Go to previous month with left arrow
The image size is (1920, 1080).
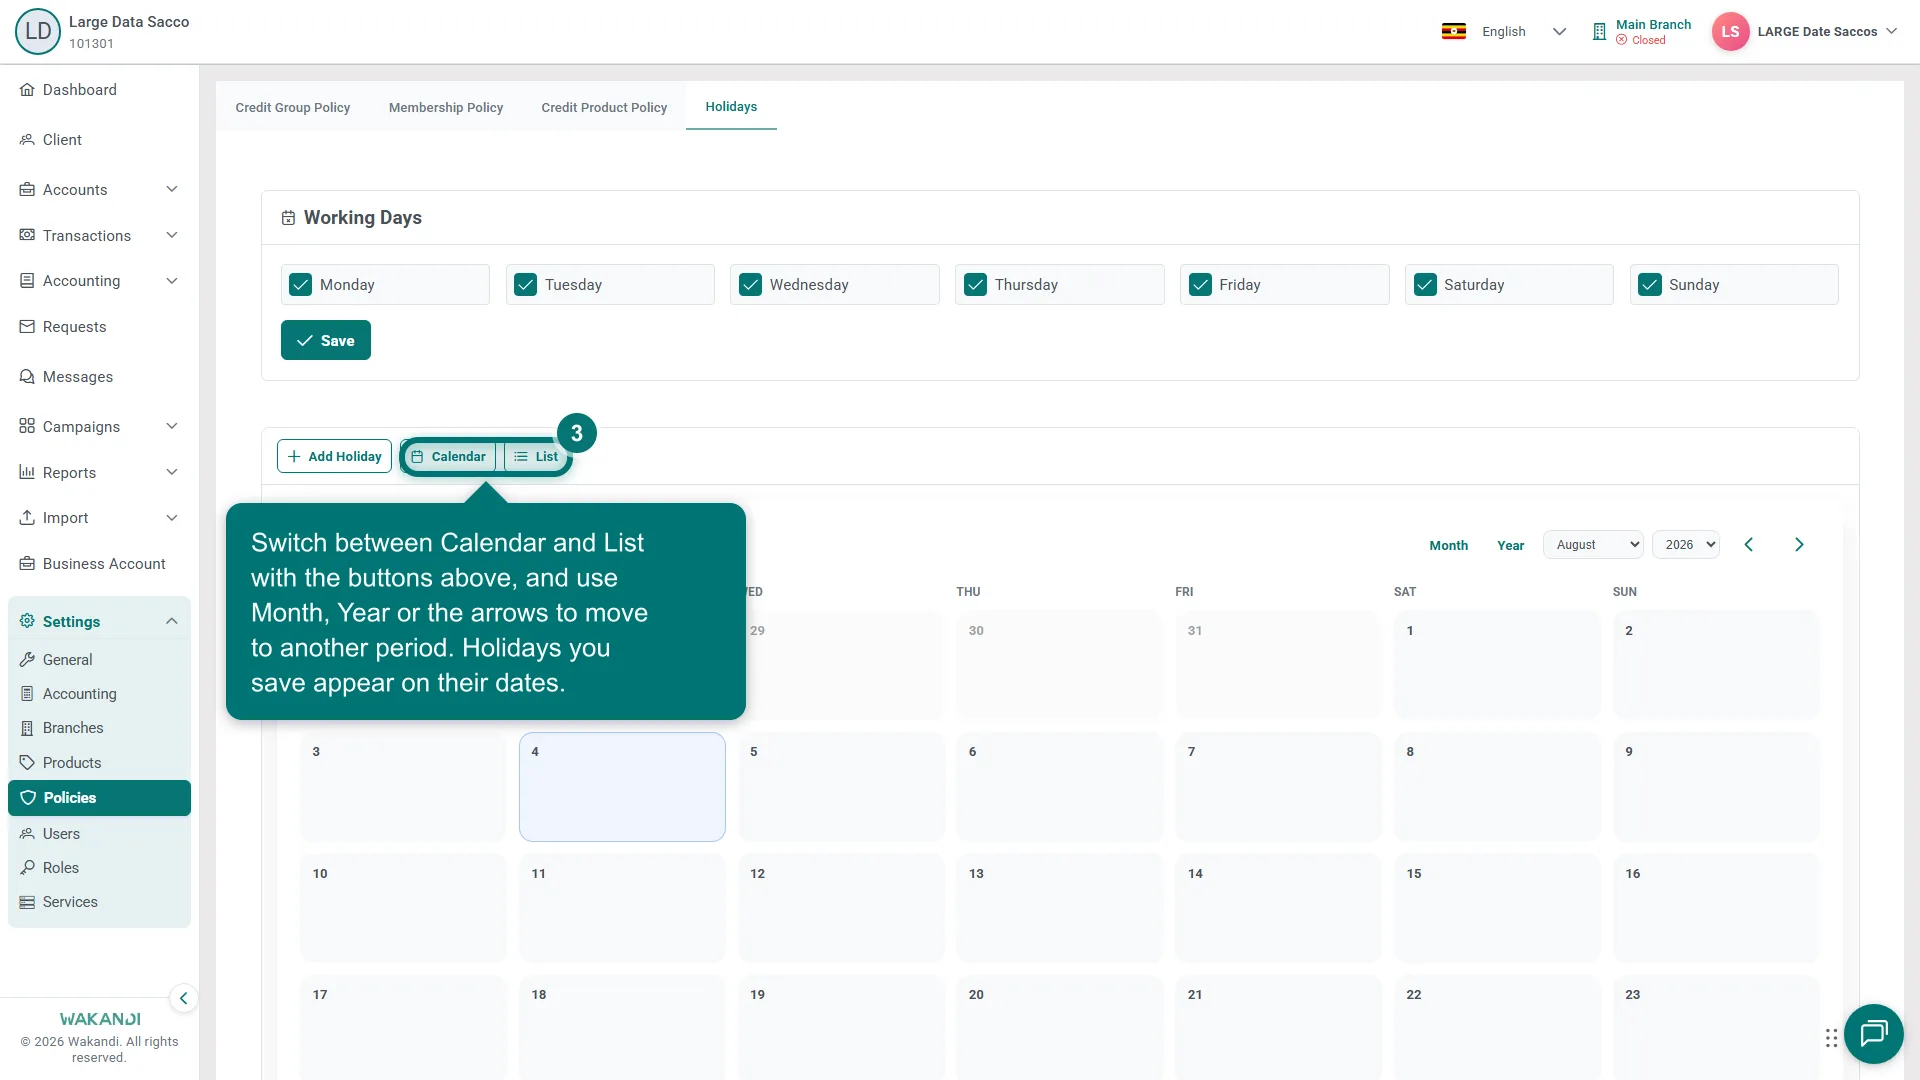1749,545
